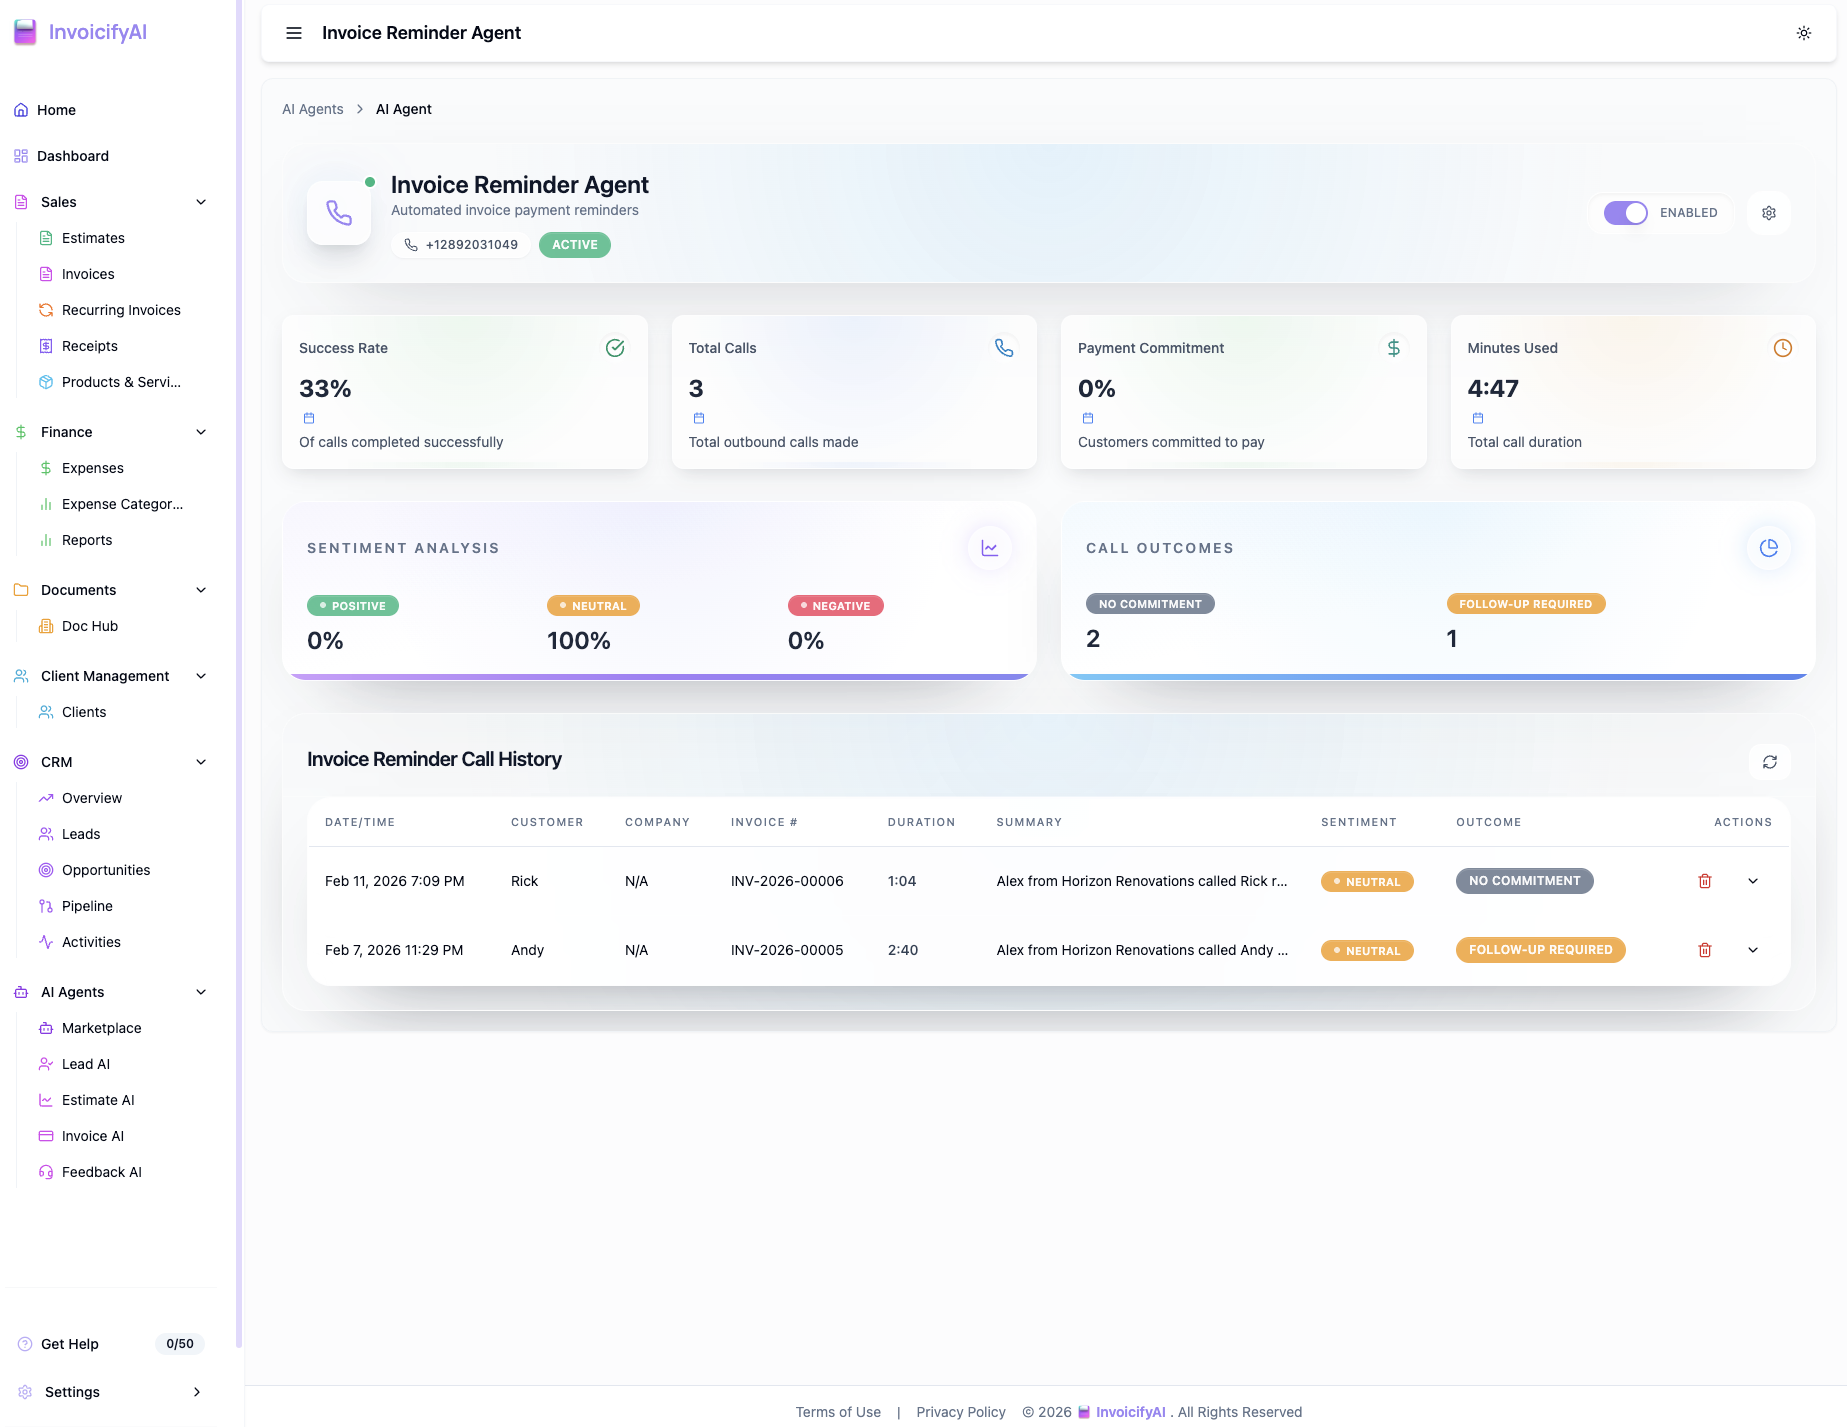1847x1427 pixels.
Task: Click the Rick call summary text
Action: pos(1142,881)
